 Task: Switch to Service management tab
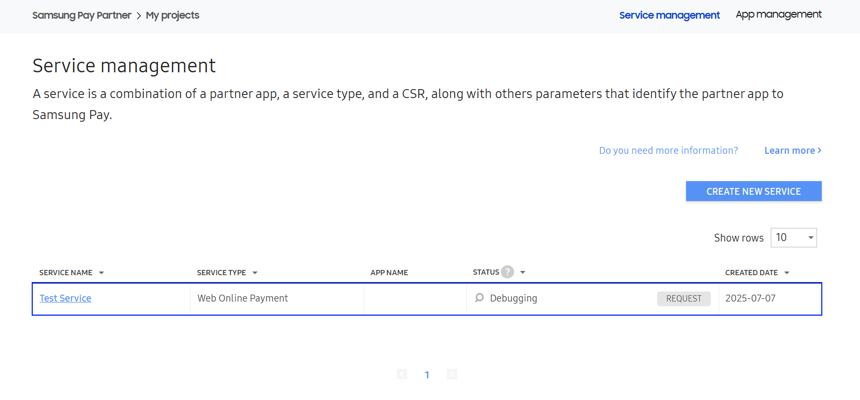(x=669, y=15)
